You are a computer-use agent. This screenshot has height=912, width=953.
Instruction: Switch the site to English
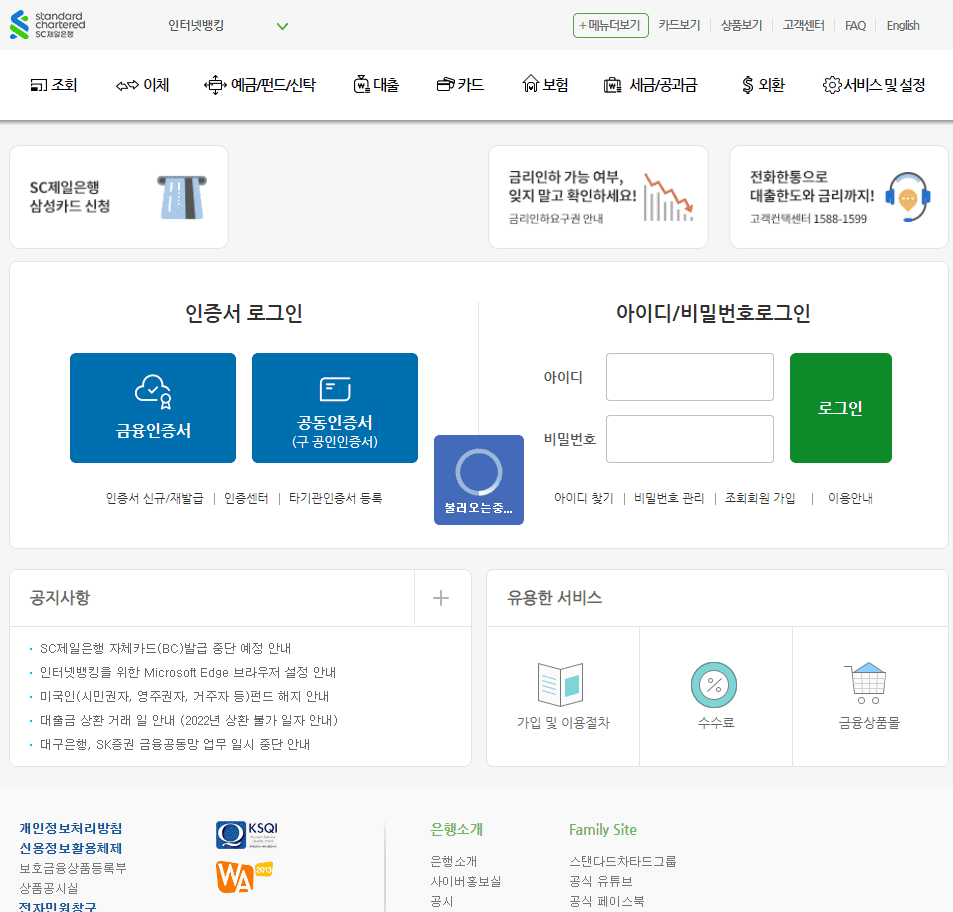point(902,24)
